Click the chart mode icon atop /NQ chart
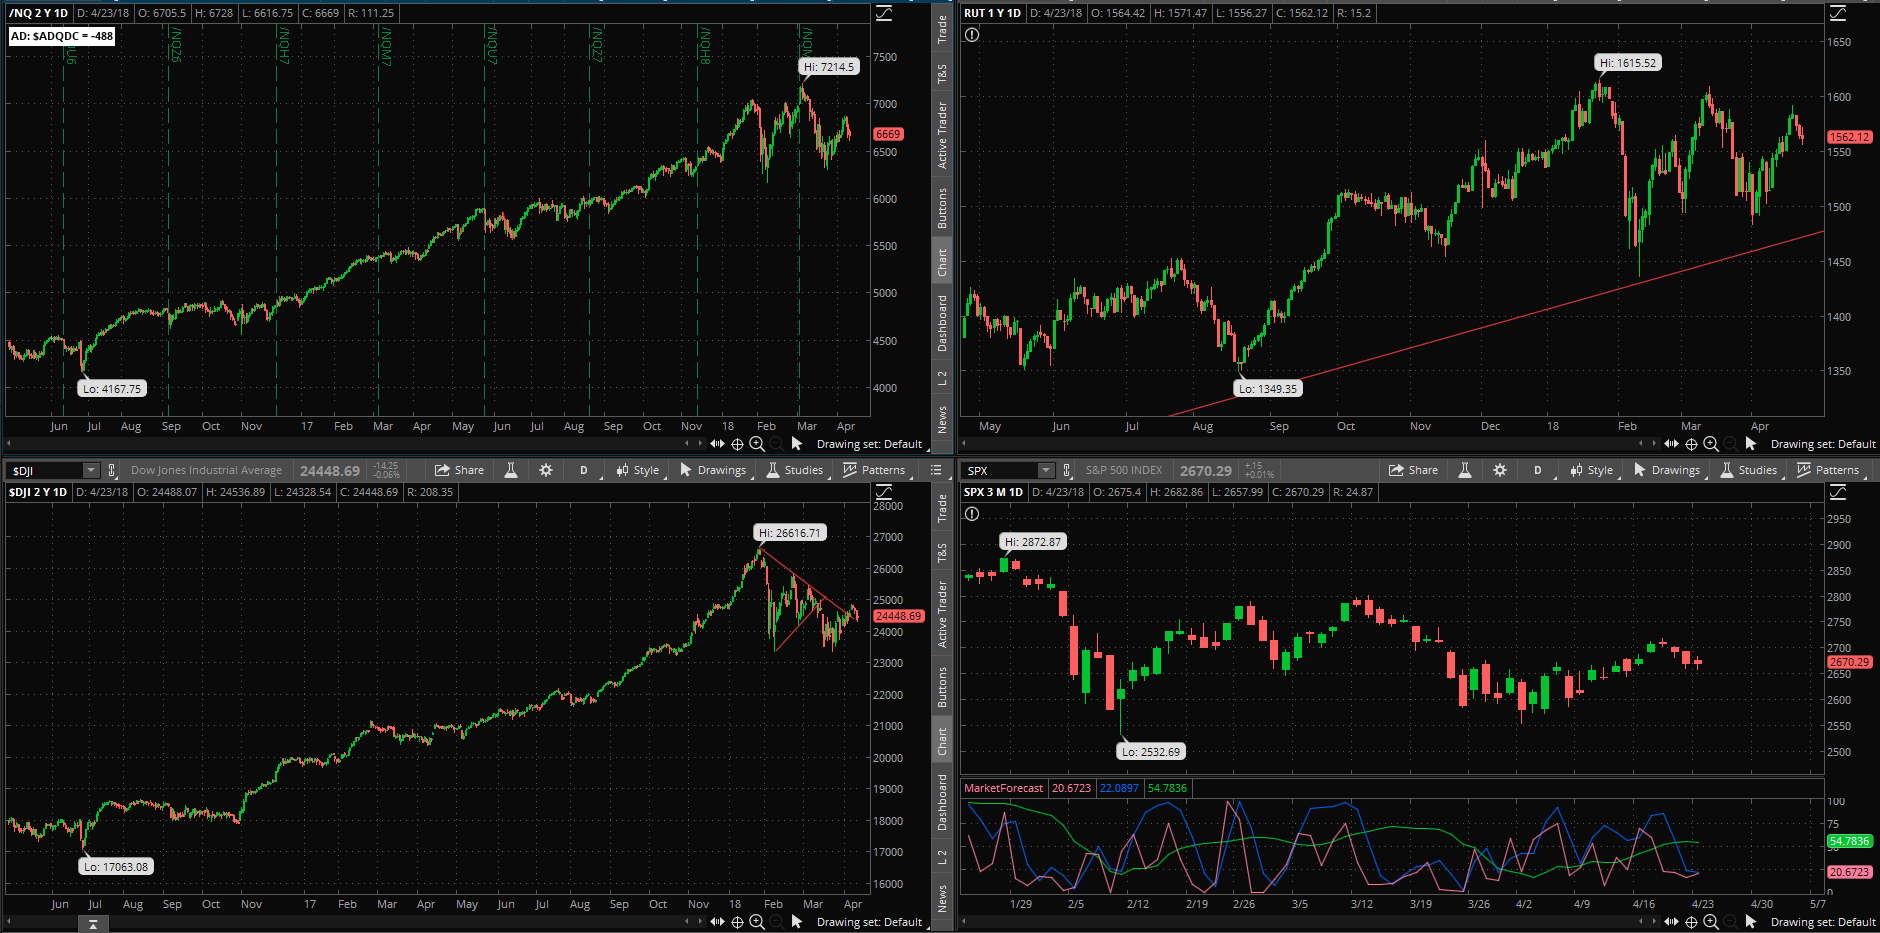 point(884,13)
